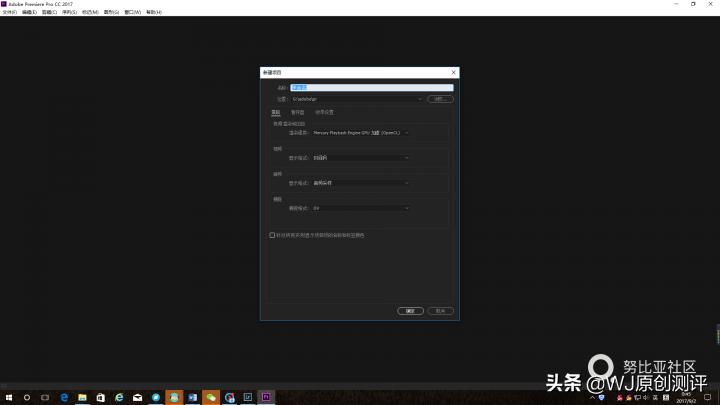
Task: Open the audio display format dropdown
Action: [361, 183]
